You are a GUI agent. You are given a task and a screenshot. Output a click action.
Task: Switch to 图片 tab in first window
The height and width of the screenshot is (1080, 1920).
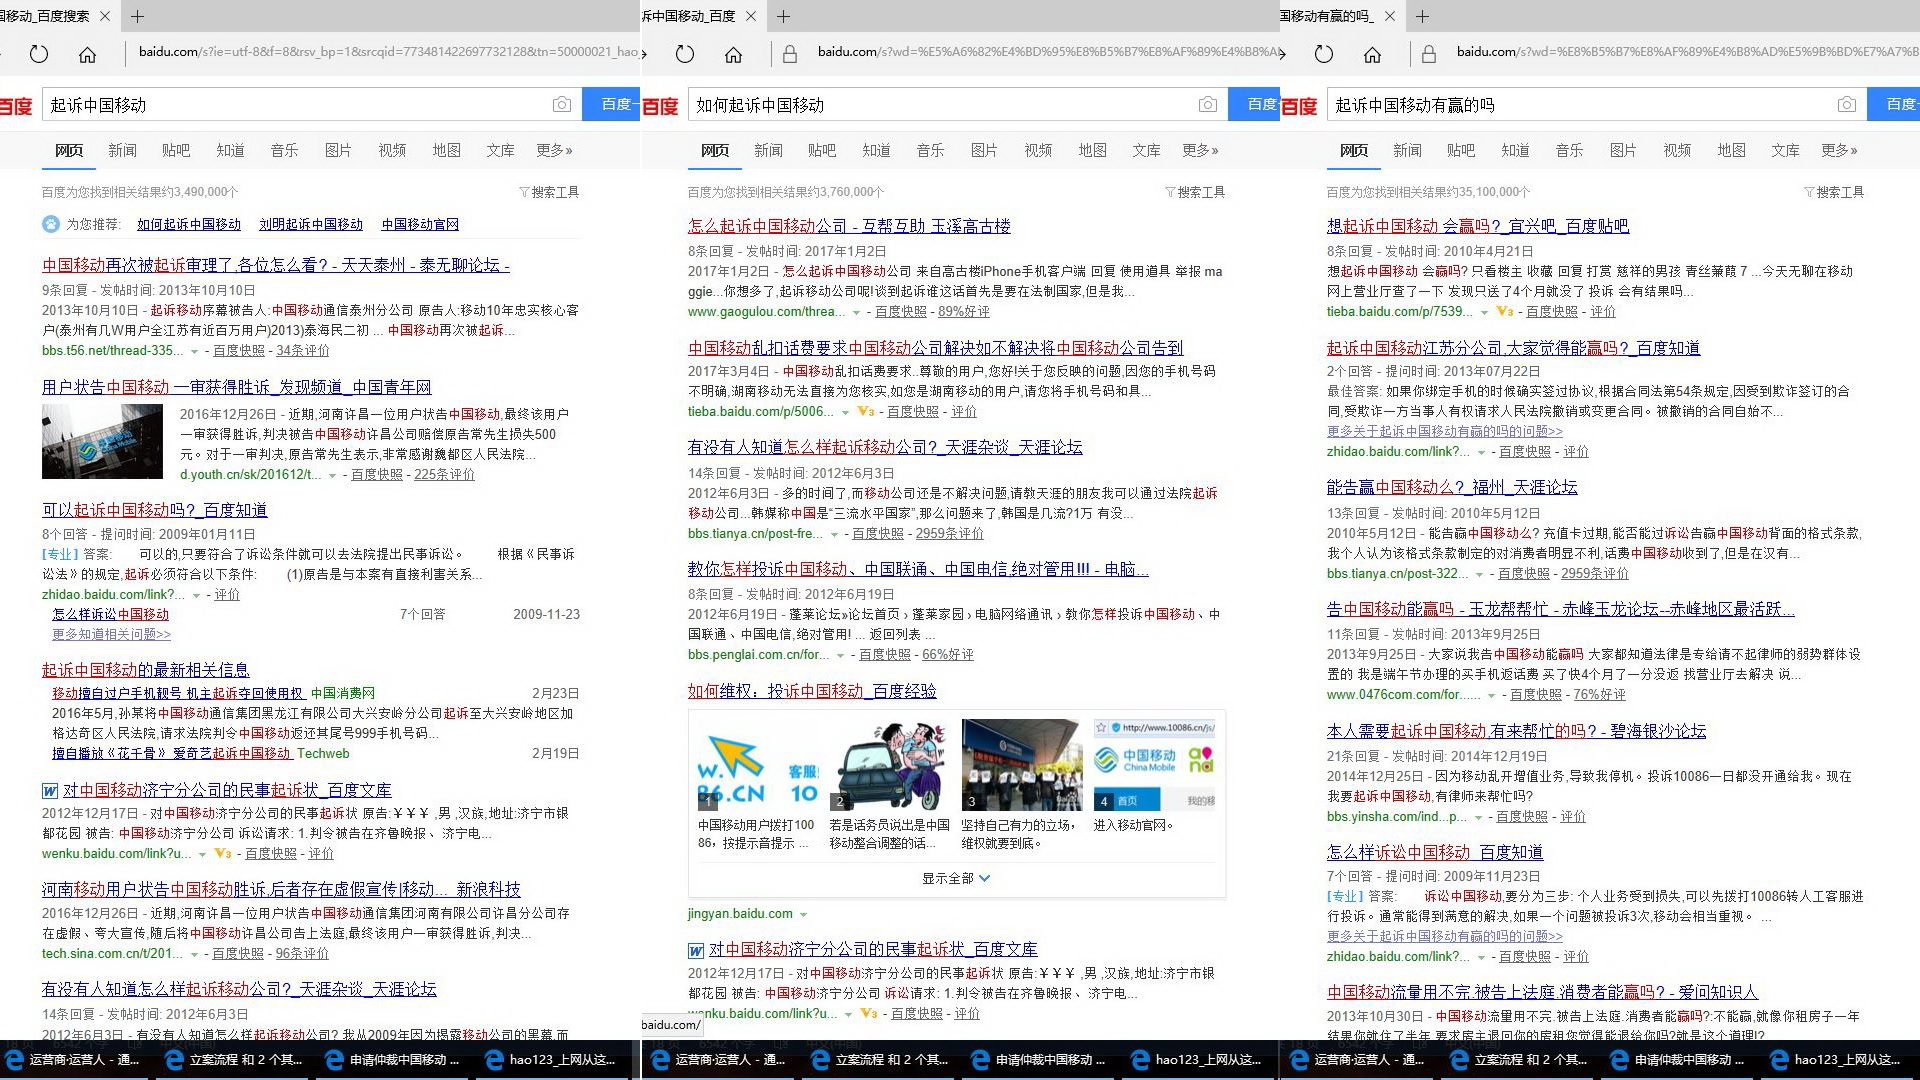coord(338,150)
